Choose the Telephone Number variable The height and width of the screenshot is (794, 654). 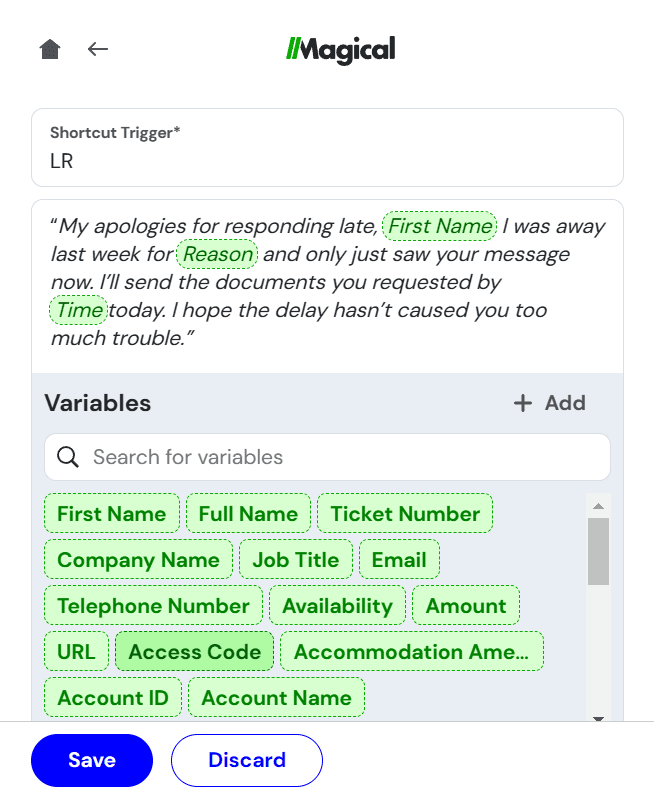point(153,606)
